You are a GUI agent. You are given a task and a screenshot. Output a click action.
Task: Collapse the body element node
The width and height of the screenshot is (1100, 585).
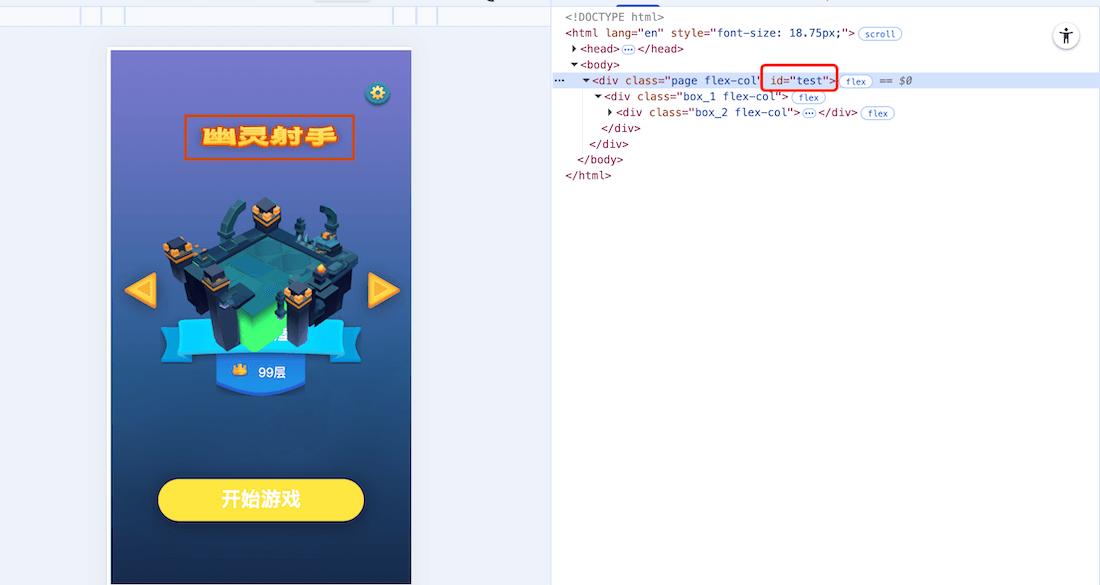pos(574,65)
